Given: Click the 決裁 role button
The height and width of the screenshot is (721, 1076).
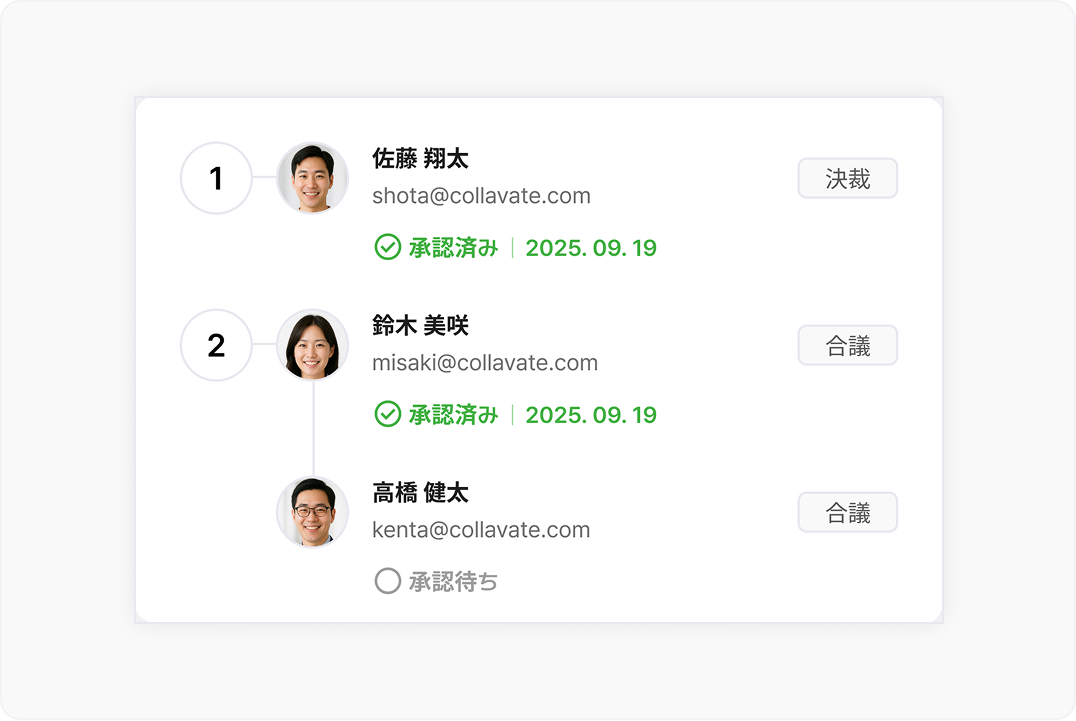Looking at the screenshot, I should (847, 178).
